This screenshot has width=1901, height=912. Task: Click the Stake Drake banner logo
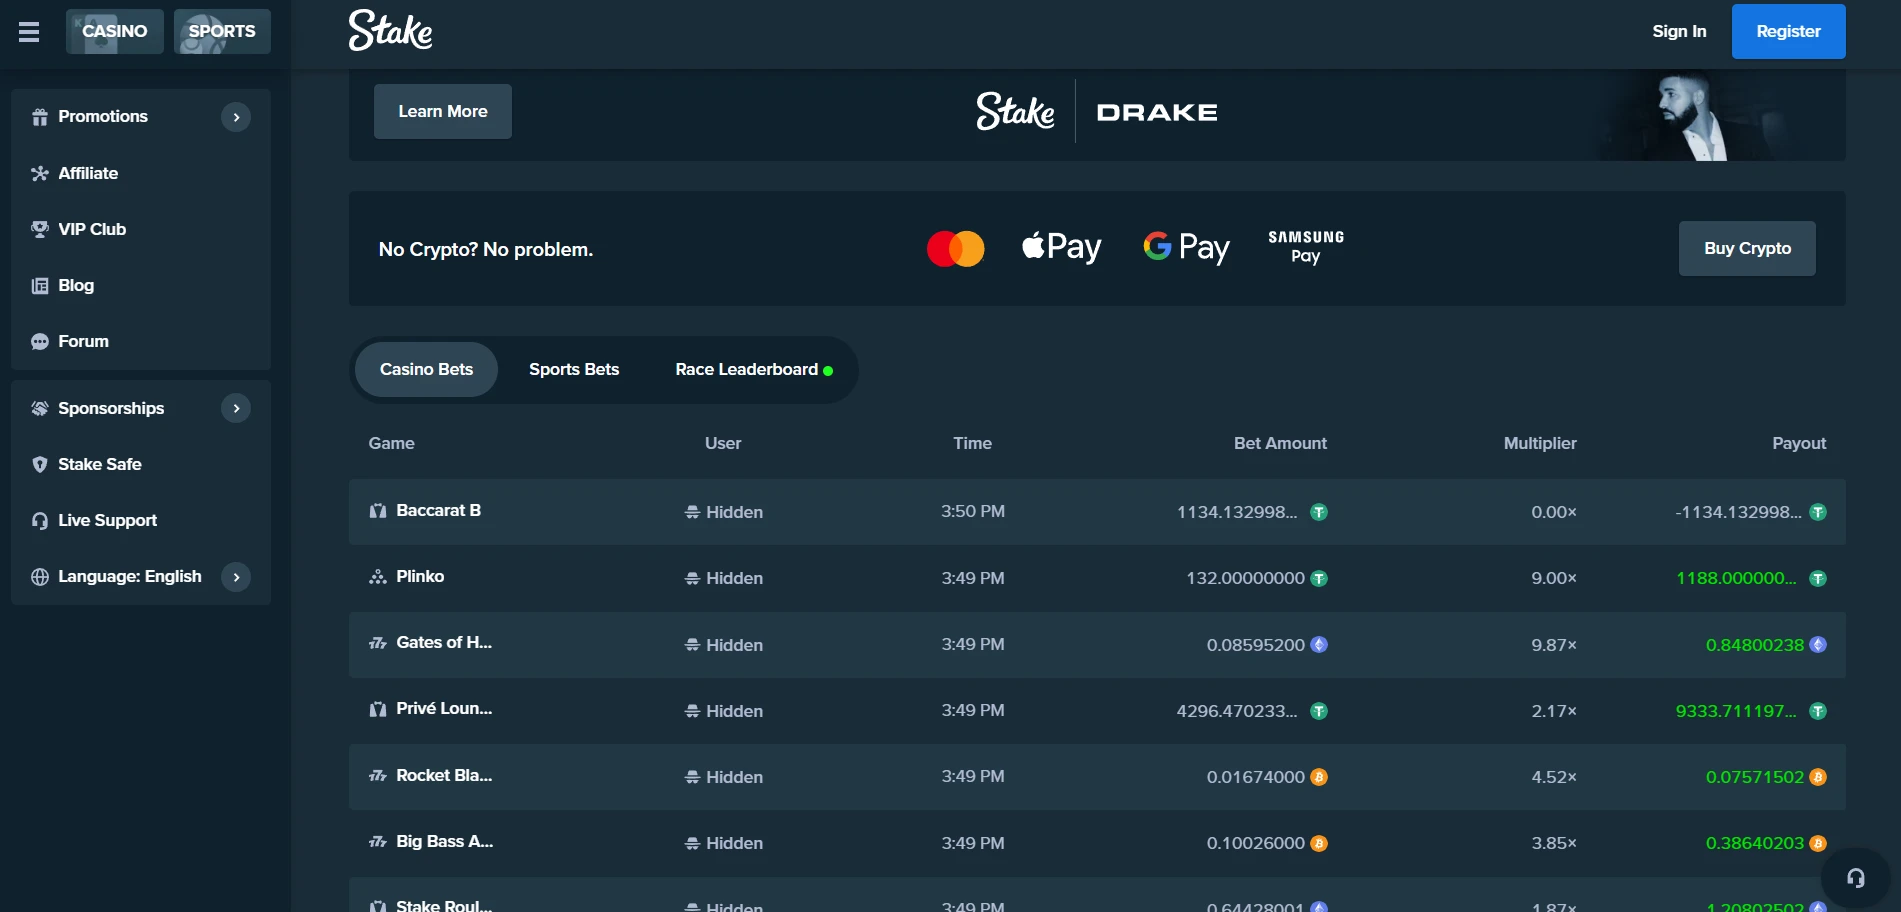(1097, 111)
